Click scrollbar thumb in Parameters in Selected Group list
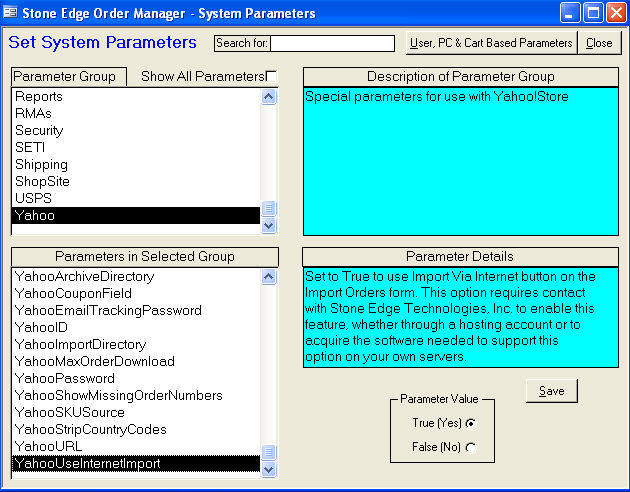 tap(269, 452)
